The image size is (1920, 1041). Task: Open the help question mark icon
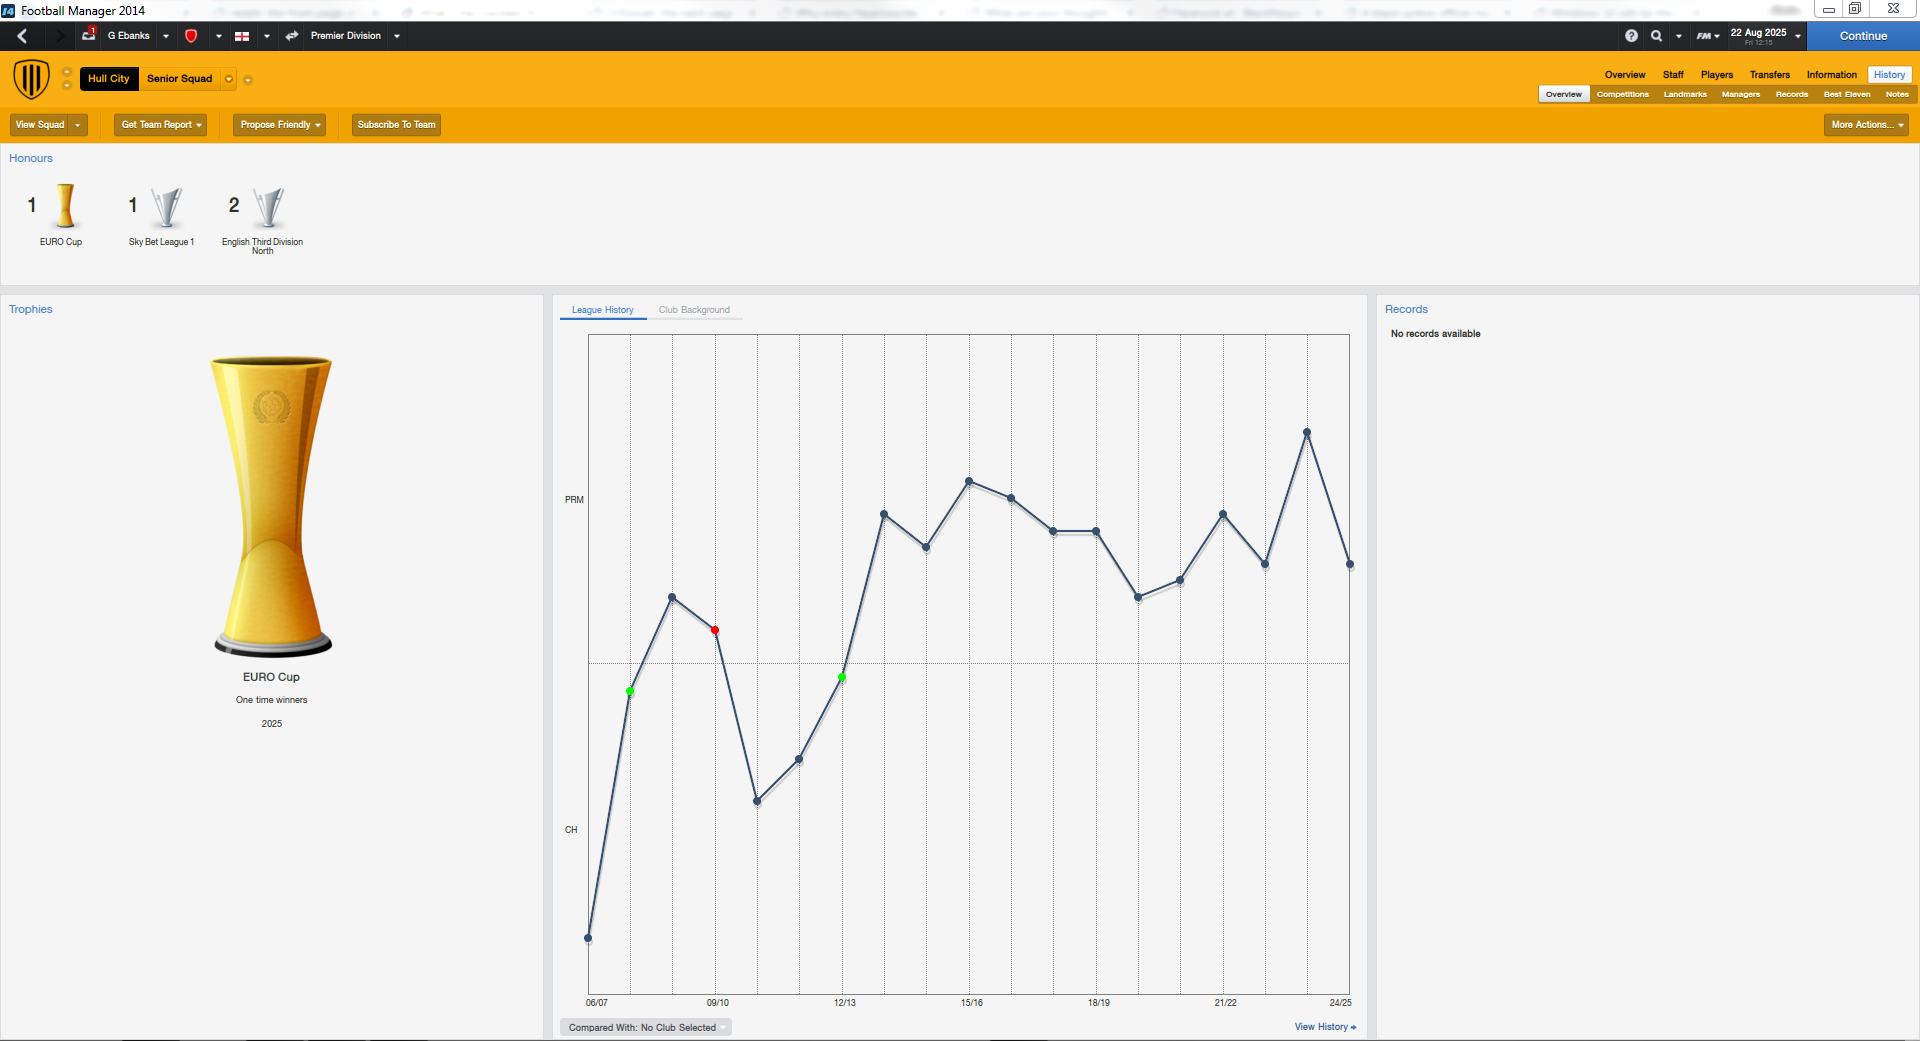click(x=1631, y=36)
